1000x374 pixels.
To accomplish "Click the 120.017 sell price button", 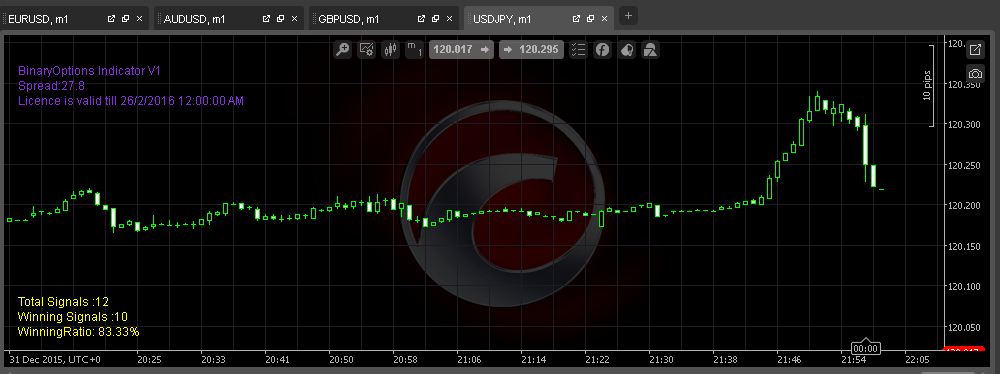I will 461,50.
